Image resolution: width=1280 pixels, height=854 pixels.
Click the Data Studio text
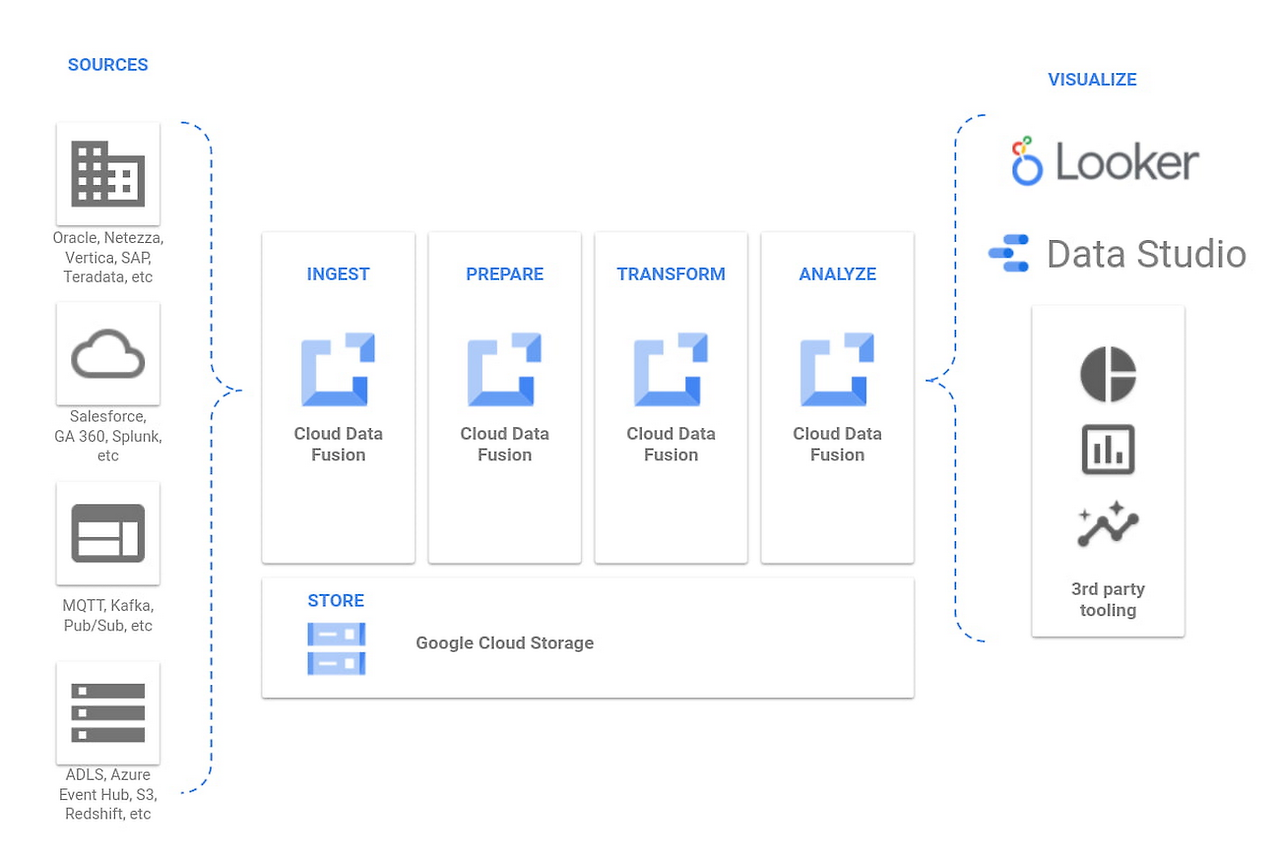pos(1147,254)
